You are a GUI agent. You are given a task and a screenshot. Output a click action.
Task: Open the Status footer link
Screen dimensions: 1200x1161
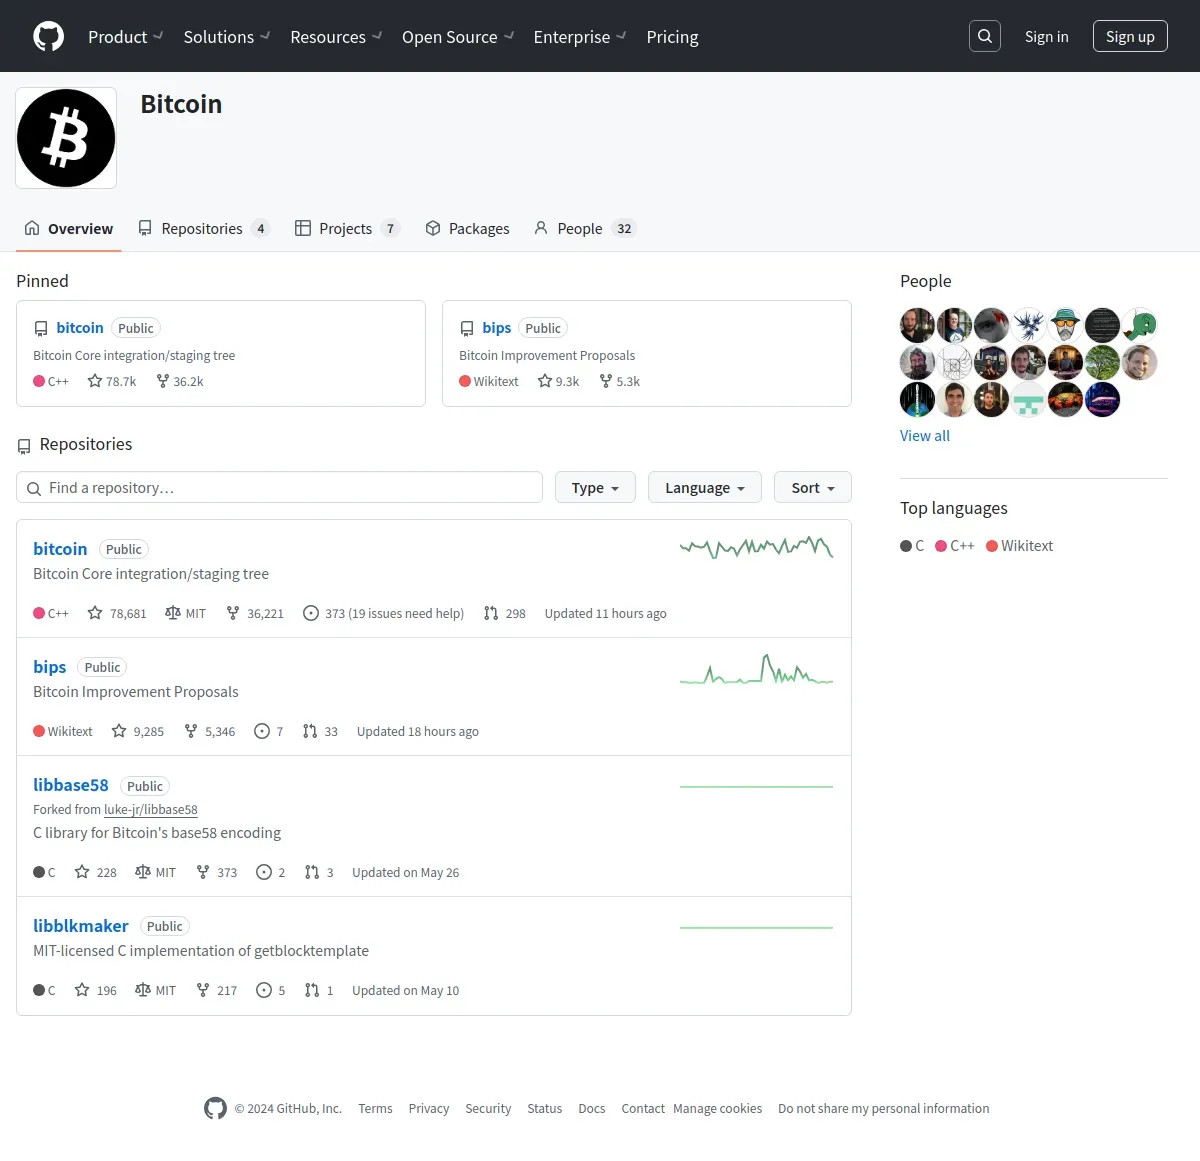click(x=545, y=1108)
